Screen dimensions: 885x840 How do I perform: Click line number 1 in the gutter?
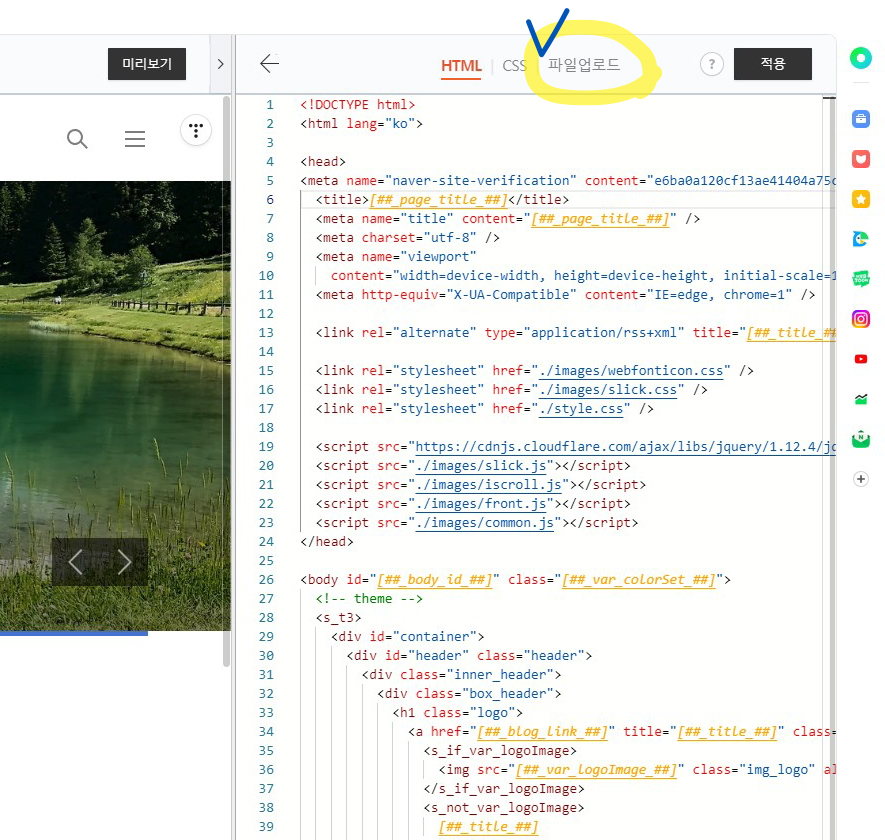point(270,105)
